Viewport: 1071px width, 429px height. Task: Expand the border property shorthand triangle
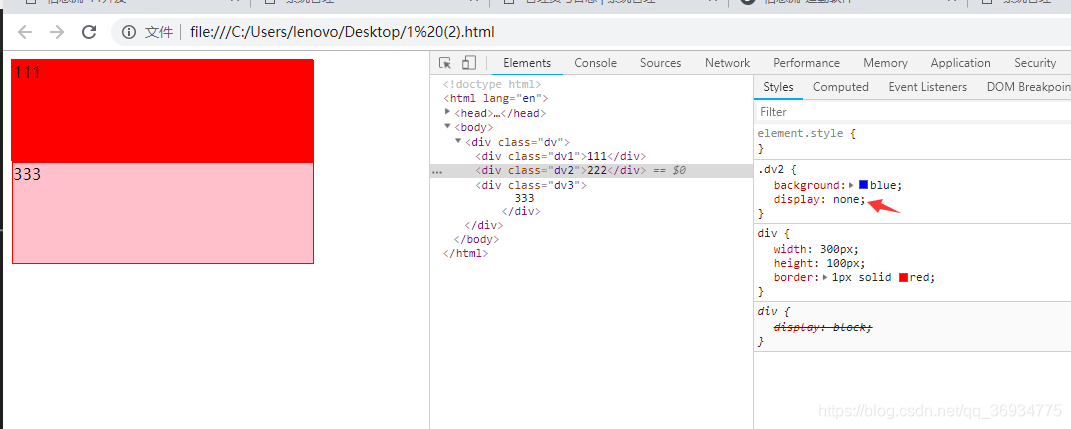pos(825,277)
